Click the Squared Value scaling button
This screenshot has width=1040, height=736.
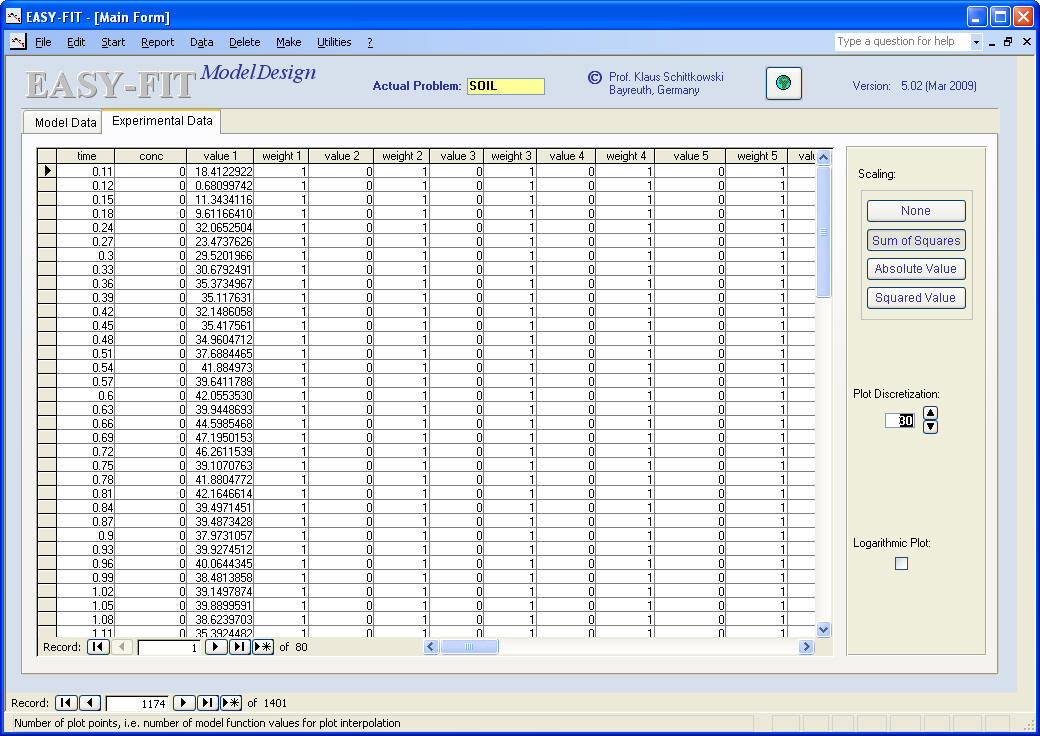coord(916,298)
